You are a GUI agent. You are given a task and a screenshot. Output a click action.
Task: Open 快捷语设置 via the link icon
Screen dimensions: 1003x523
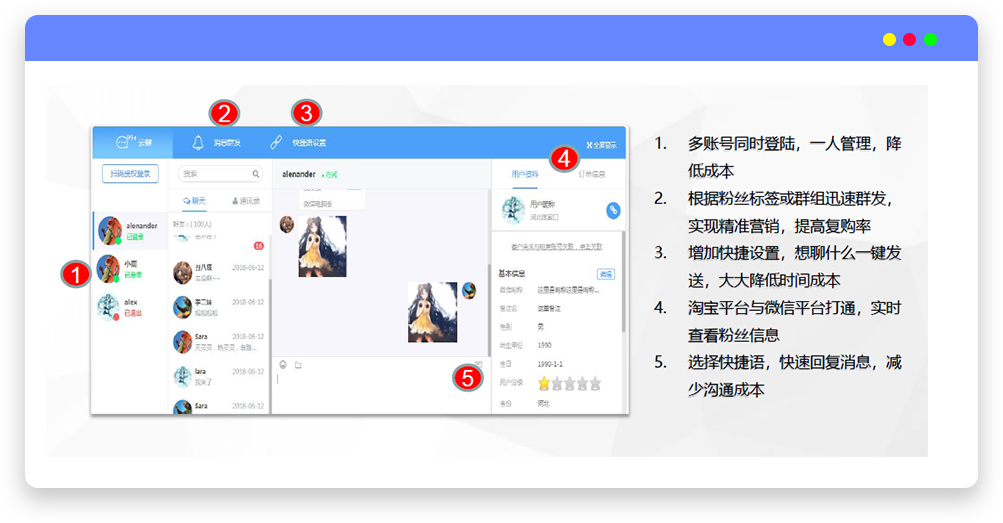276,143
